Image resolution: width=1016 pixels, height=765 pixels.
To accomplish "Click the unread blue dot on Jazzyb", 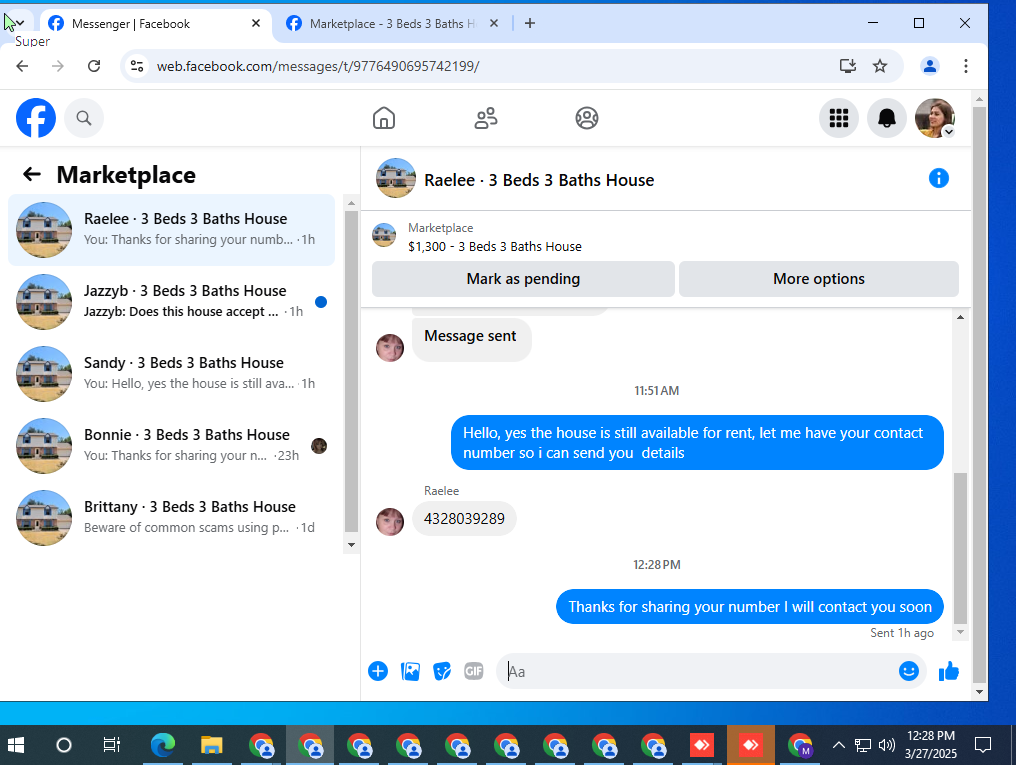I will pos(321,301).
